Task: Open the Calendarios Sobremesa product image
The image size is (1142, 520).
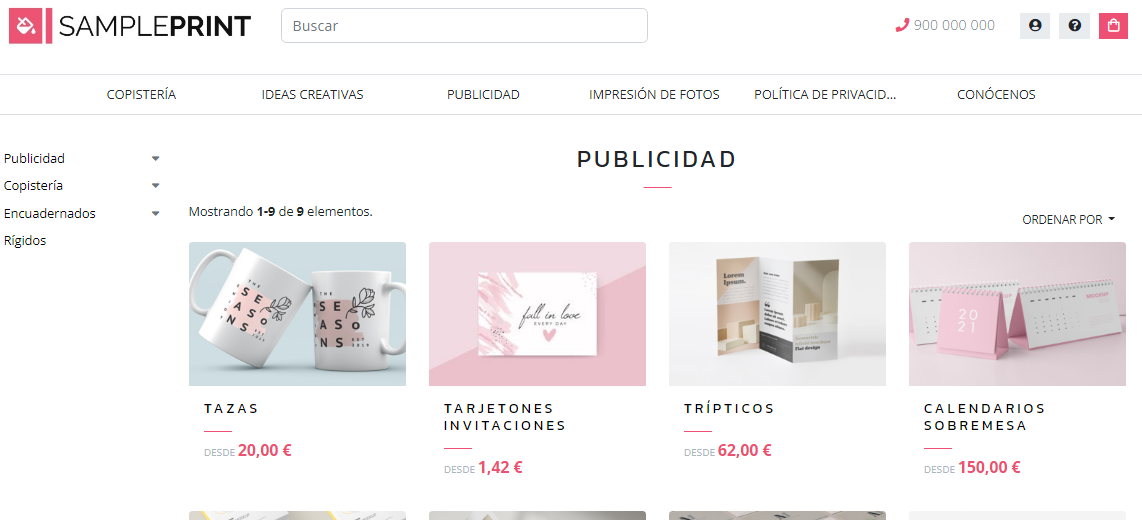Action: (1017, 314)
